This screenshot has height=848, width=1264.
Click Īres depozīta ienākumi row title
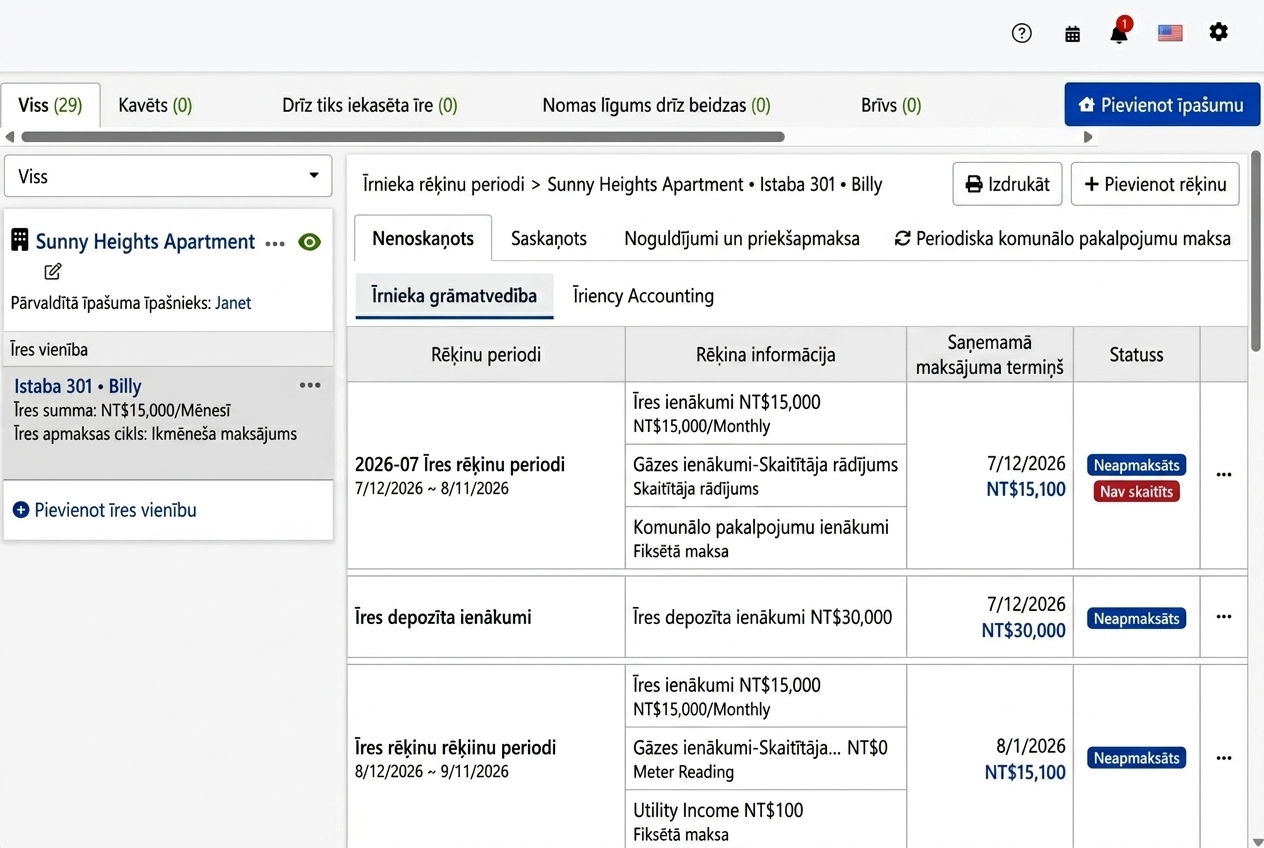[443, 617]
